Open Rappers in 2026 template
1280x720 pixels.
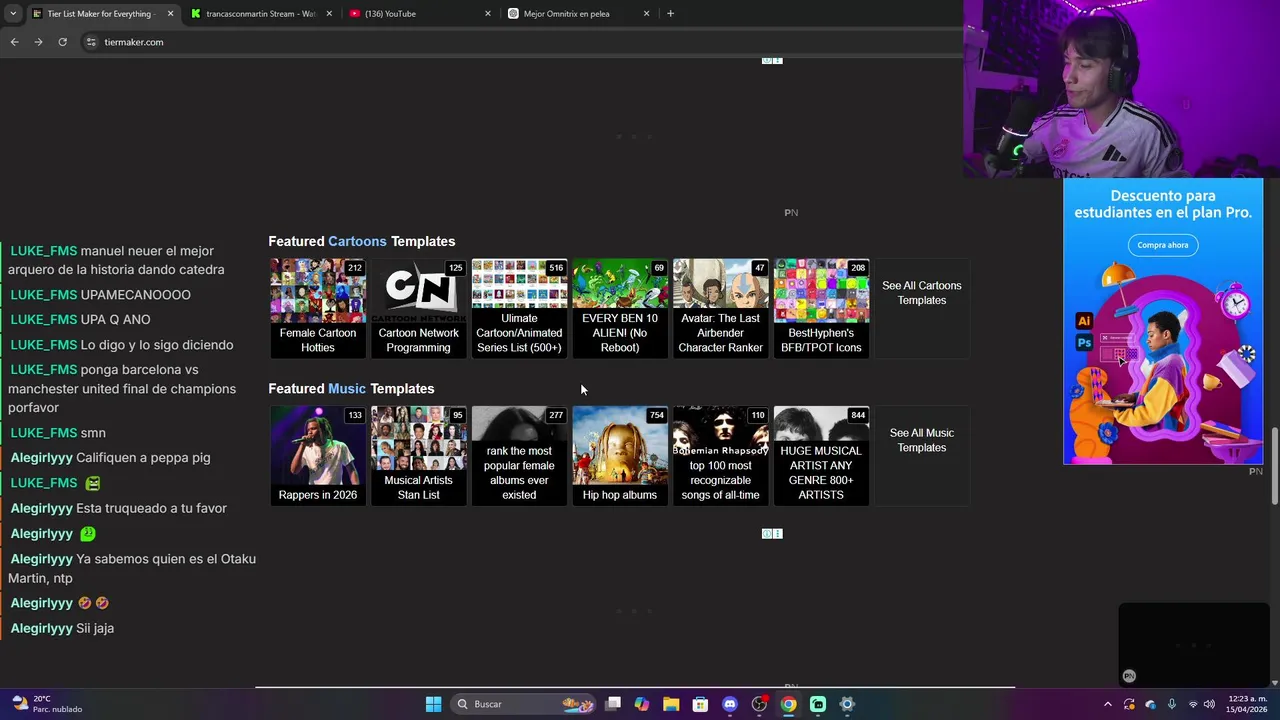(x=318, y=455)
